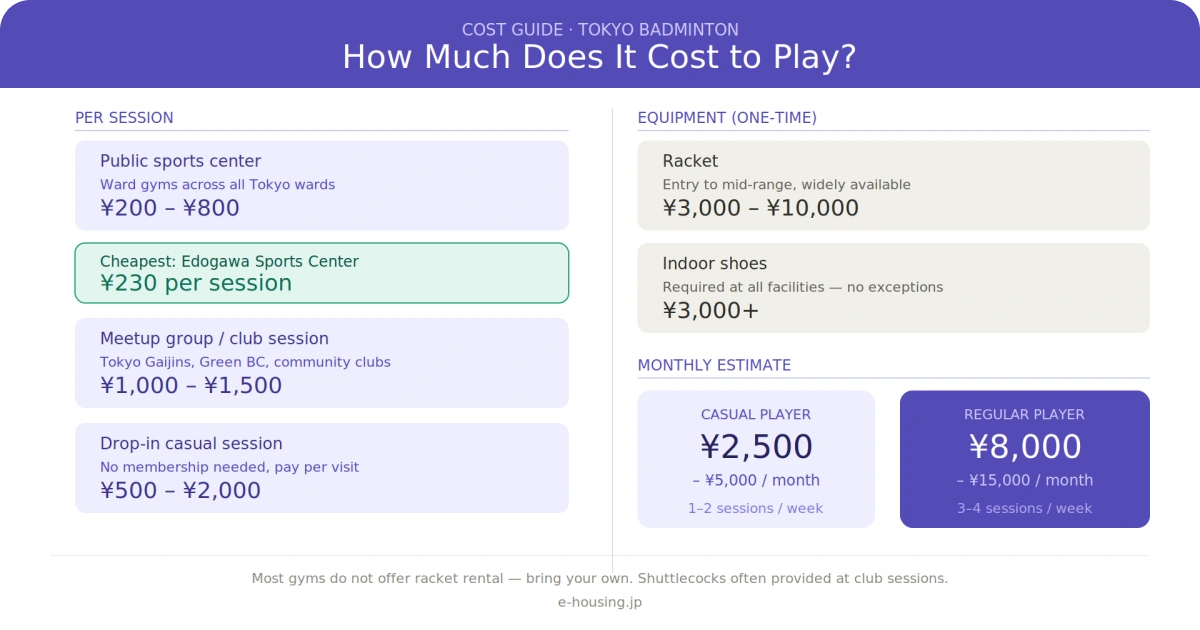Click the e-housing.jp link

600,602
